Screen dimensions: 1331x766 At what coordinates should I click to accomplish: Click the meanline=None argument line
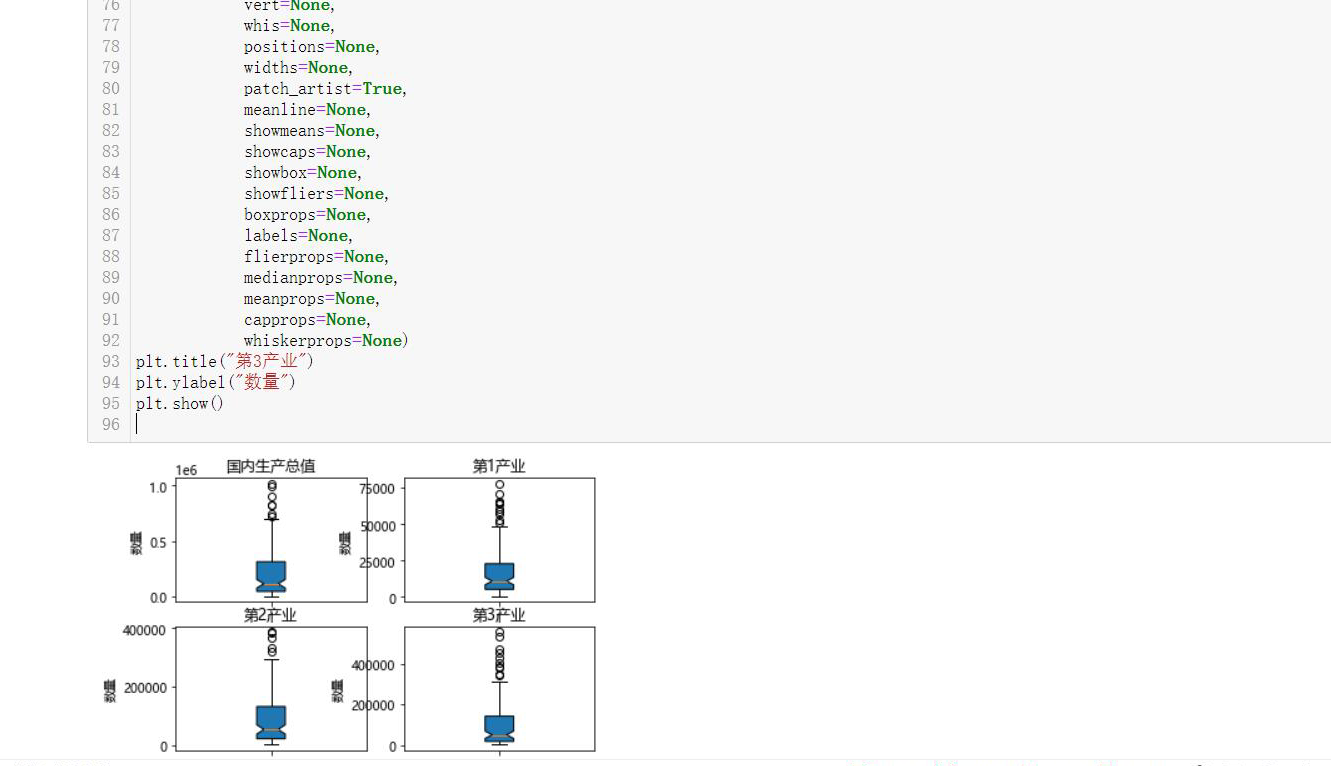click(x=307, y=110)
